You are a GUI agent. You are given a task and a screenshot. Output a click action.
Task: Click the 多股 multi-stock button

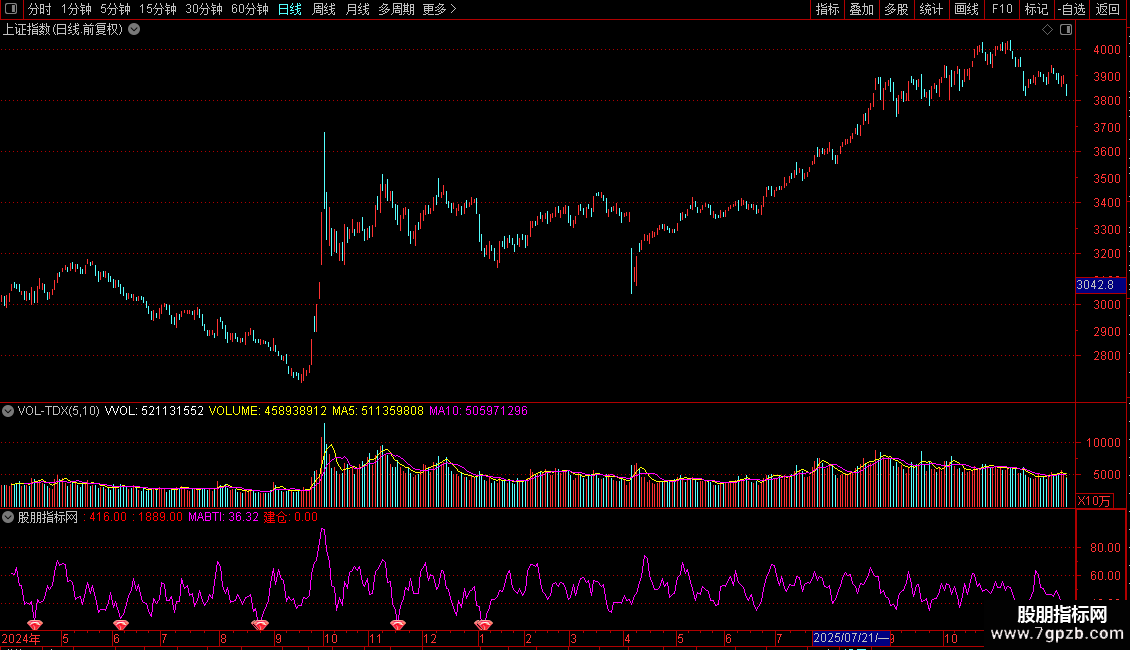click(896, 9)
